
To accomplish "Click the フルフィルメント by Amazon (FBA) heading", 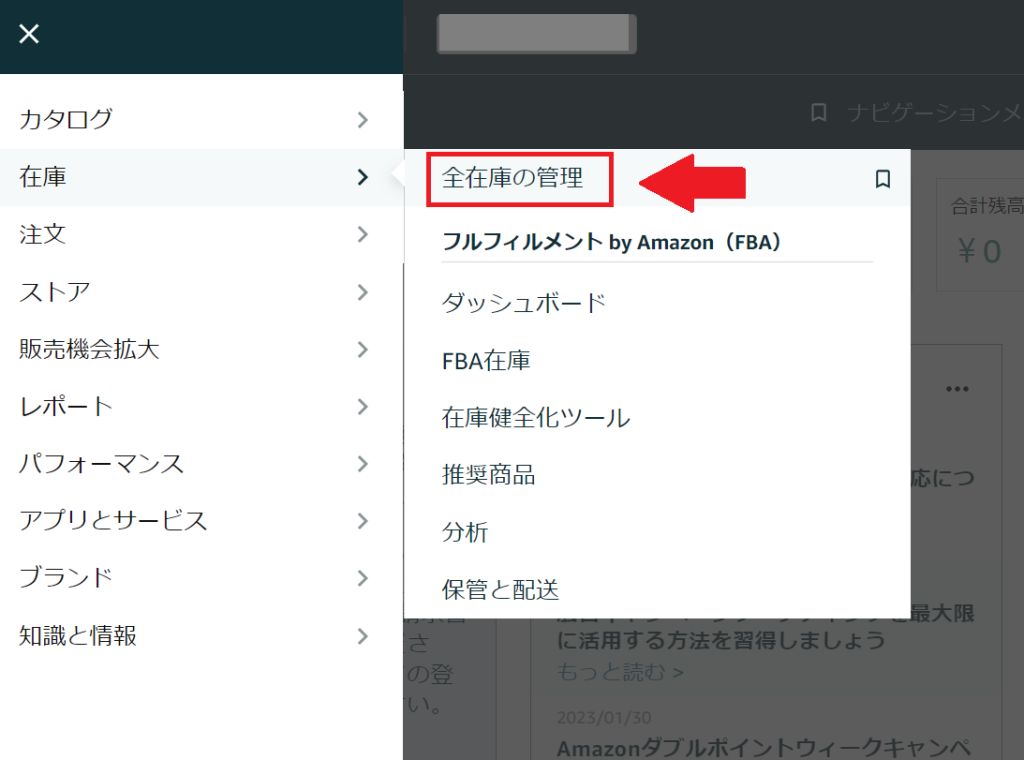I will pos(611,242).
